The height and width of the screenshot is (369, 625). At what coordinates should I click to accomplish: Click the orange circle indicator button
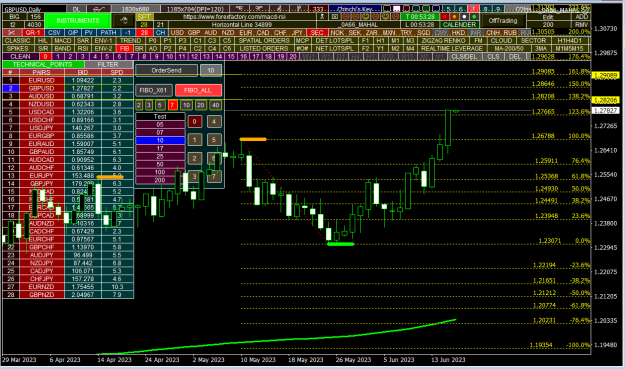pyautogui.click(x=454, y=17)
